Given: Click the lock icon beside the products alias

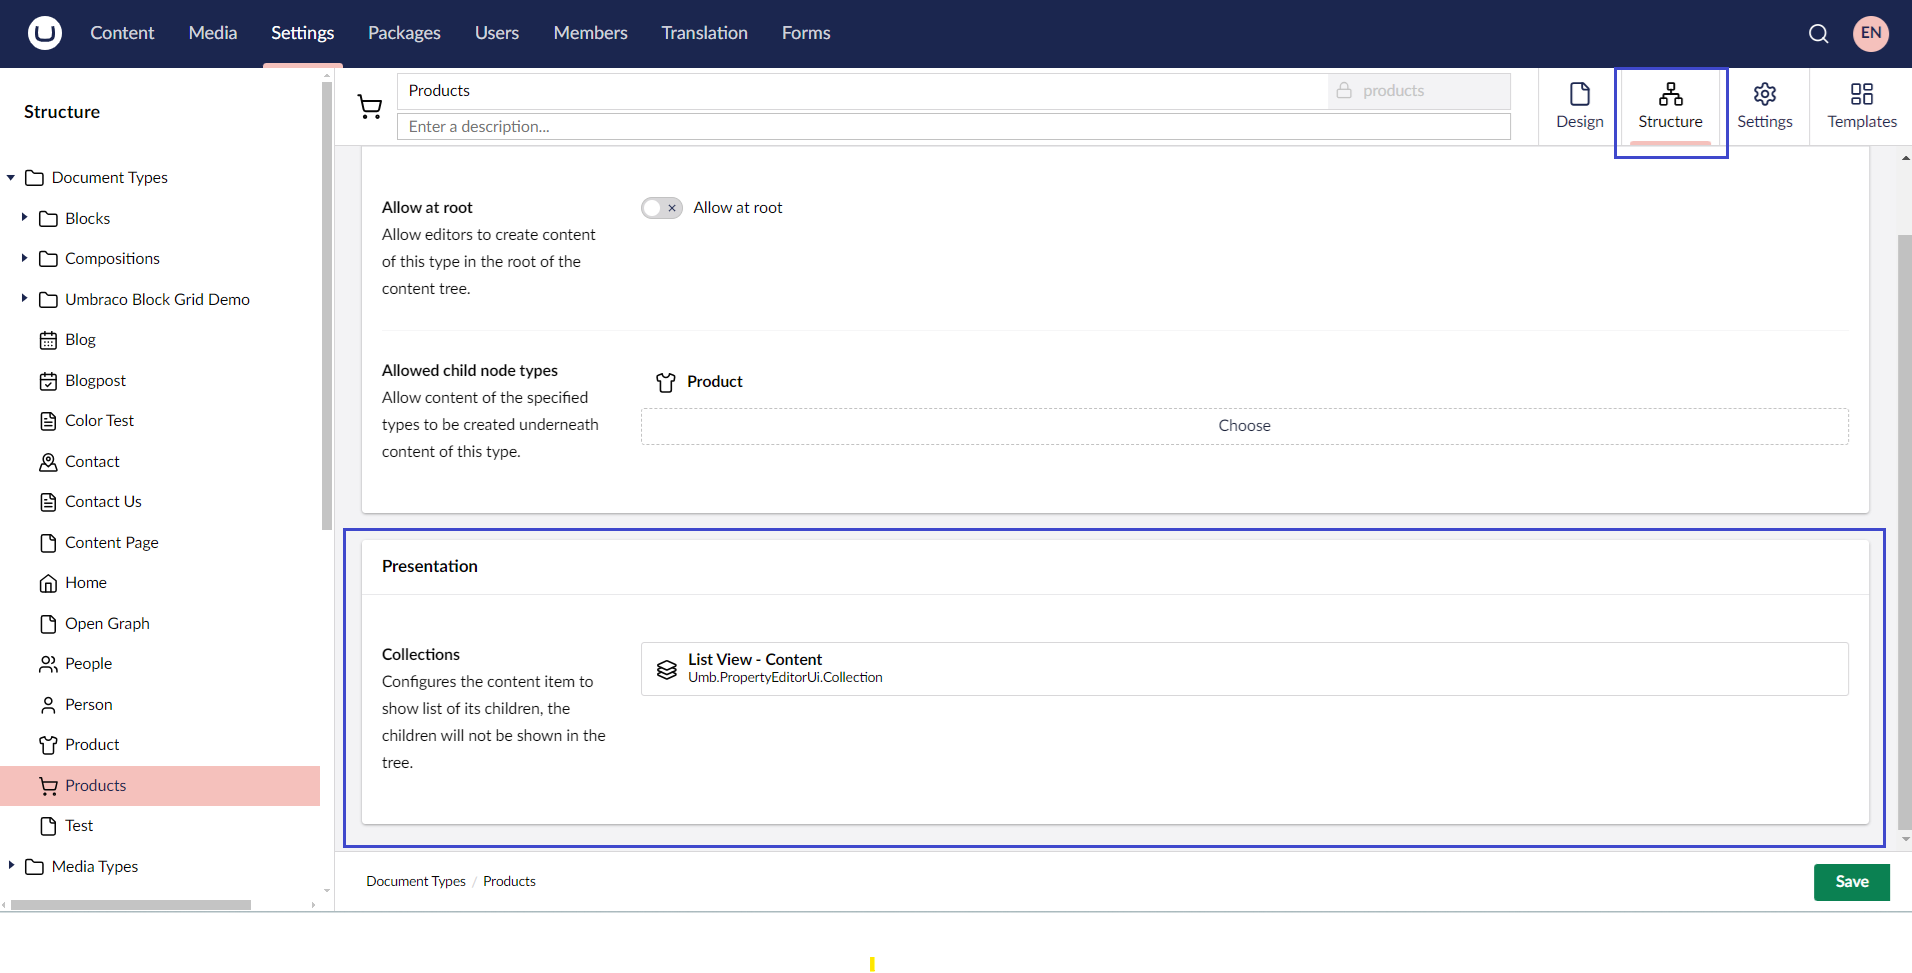Looking at the screenshot, I should pos(1343,90).
